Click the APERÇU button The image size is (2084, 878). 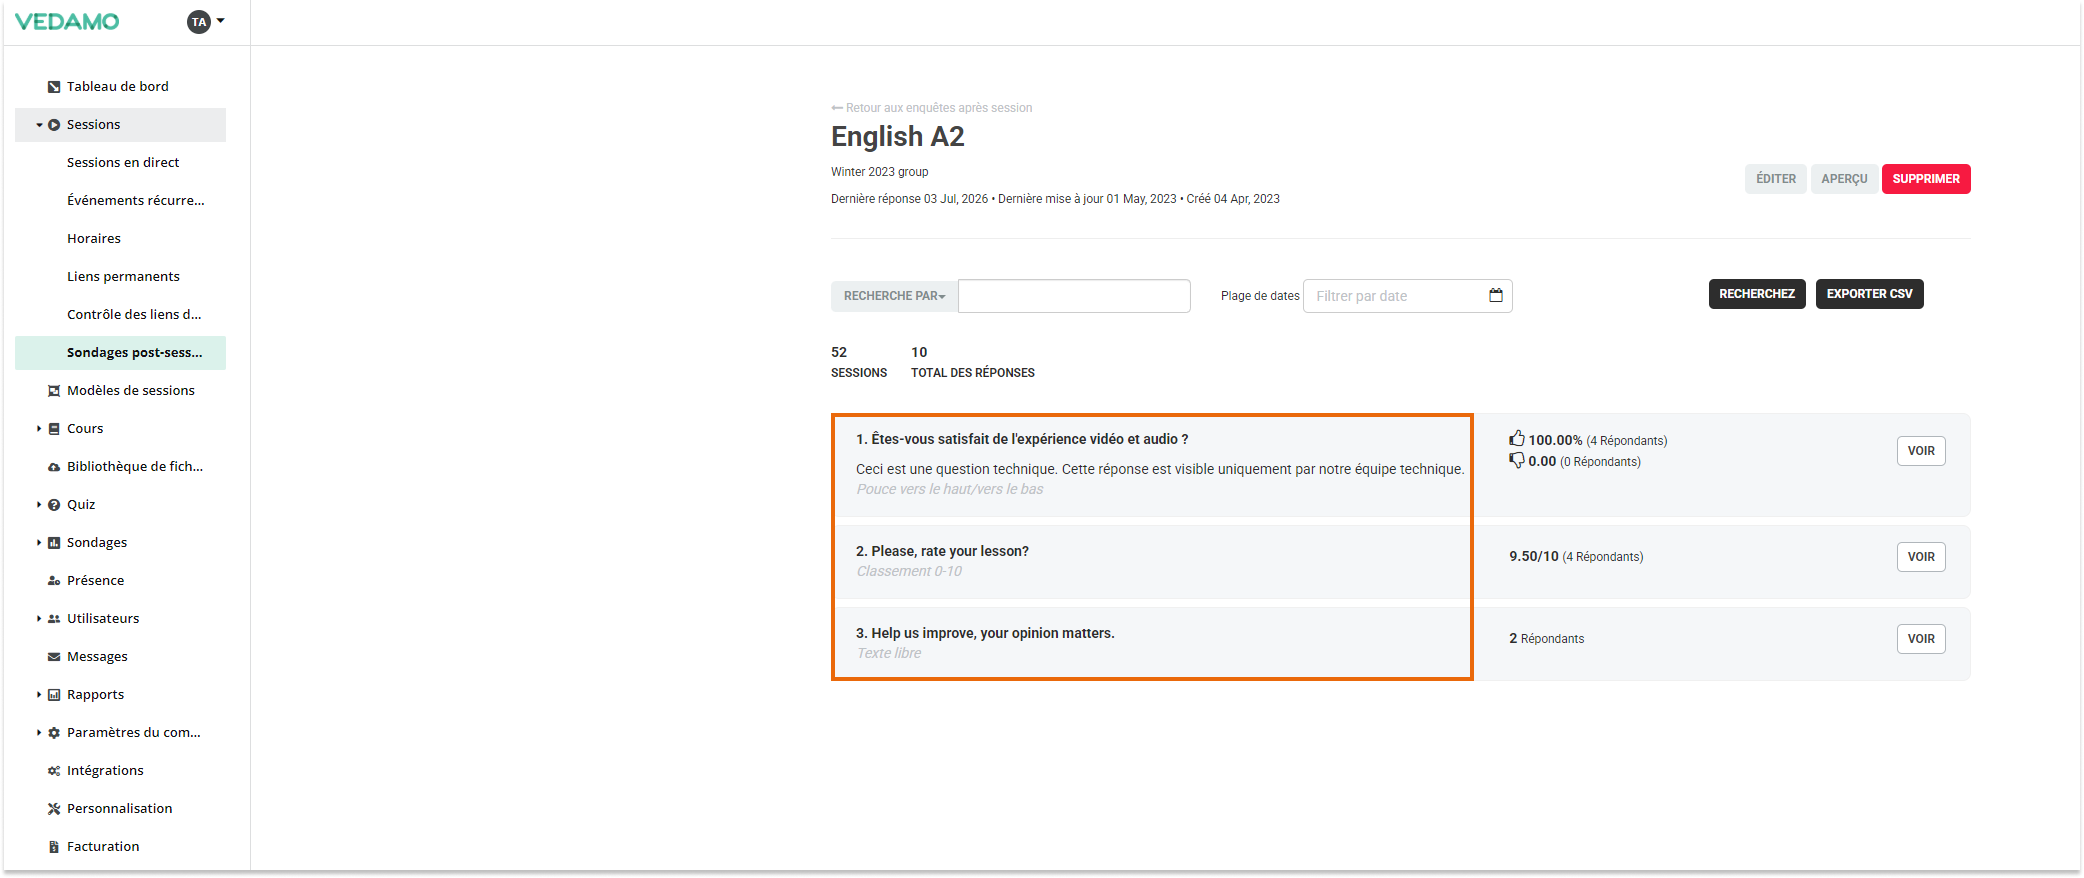(x=1844, y=179)
